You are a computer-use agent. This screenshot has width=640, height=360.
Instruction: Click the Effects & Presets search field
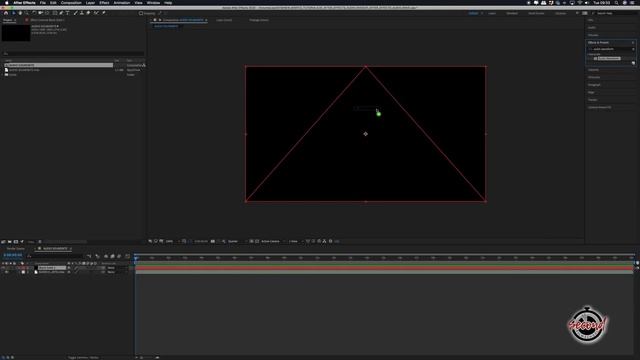tap(611, 49)
